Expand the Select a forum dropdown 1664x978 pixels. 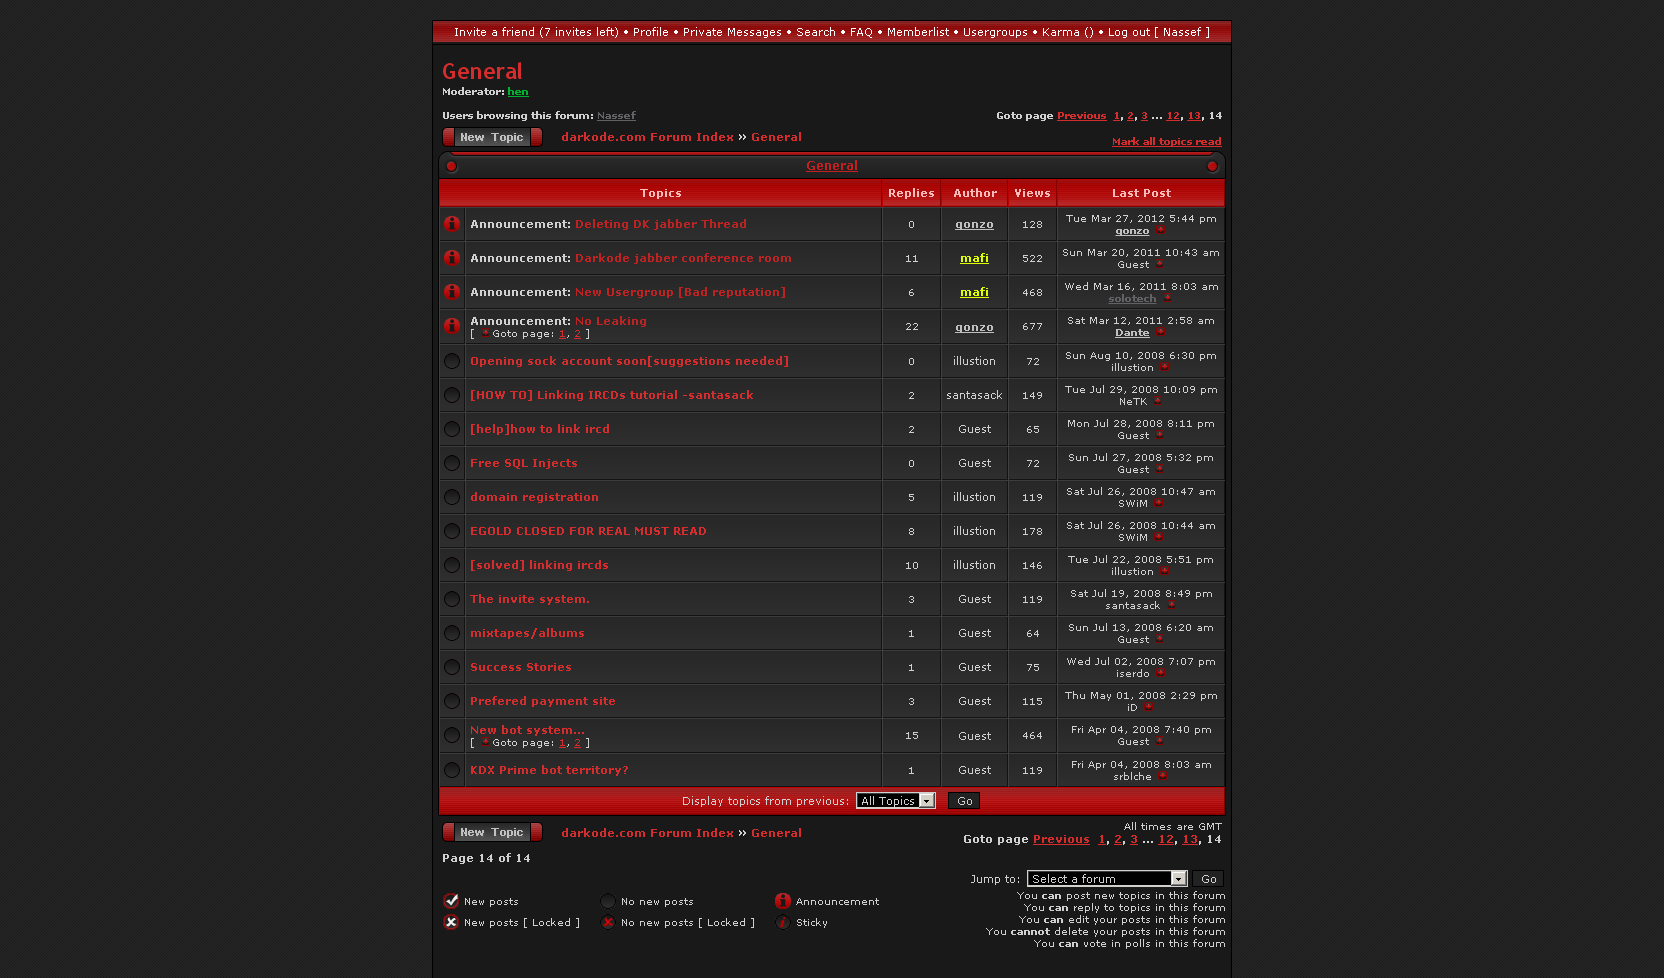pos(1106,879)
